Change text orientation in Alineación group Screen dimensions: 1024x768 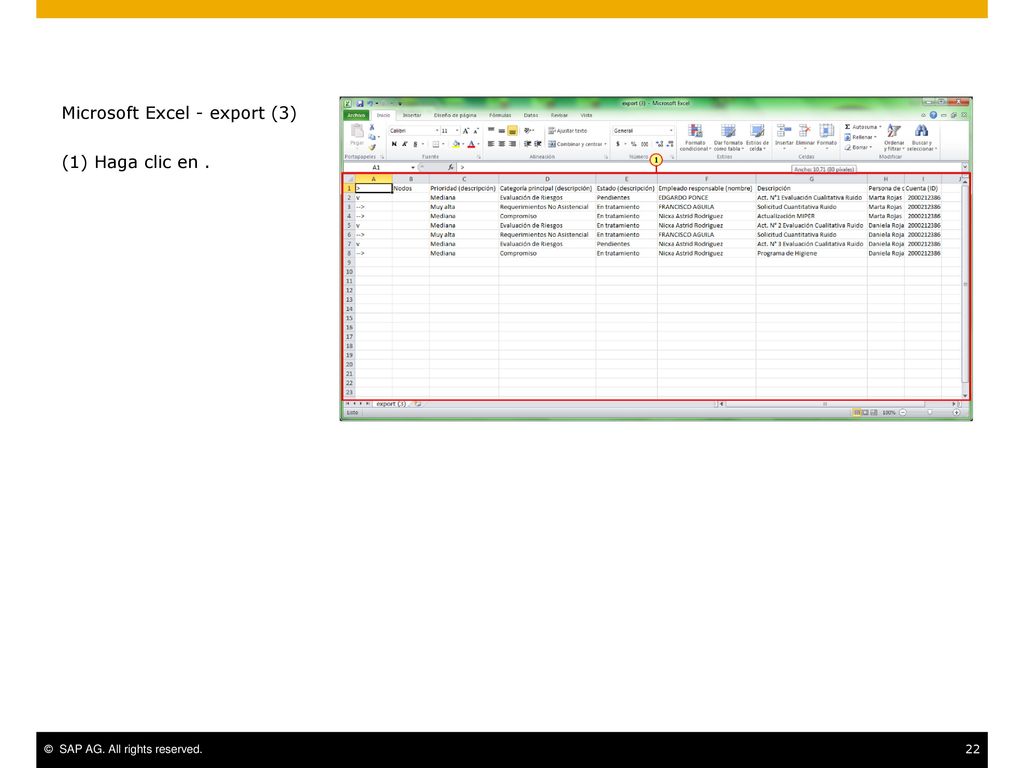click(x=529, y=131)
